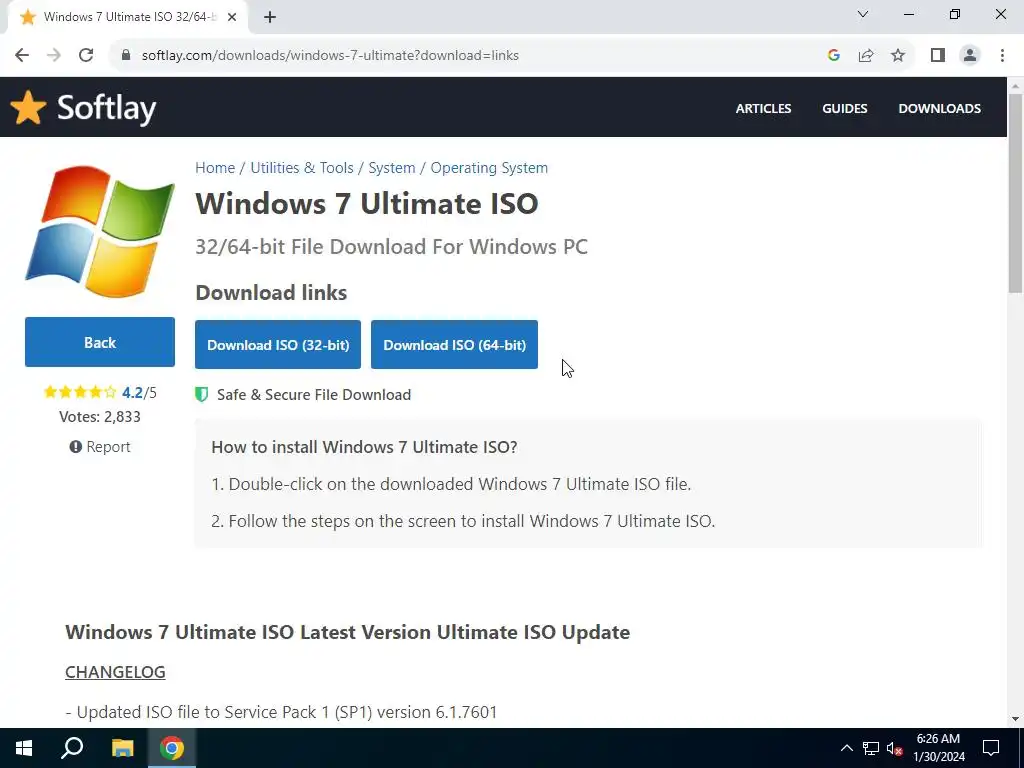Click the muted volume tray icon
This screenshot has width=1024, height=768.
coord(895,748)
